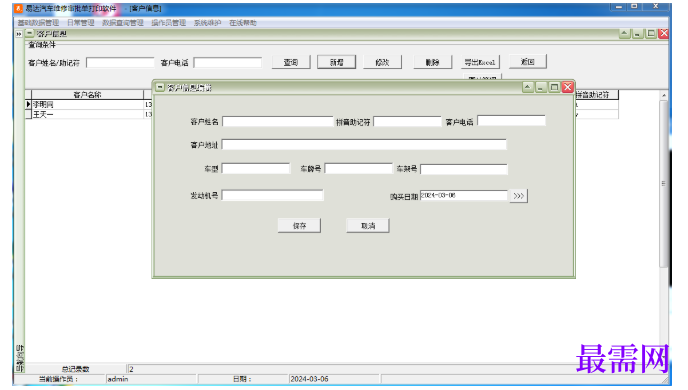Focus the 客户地址 field in the dialog
This screenshot has width=688, height=390.
tap(364, 144)
